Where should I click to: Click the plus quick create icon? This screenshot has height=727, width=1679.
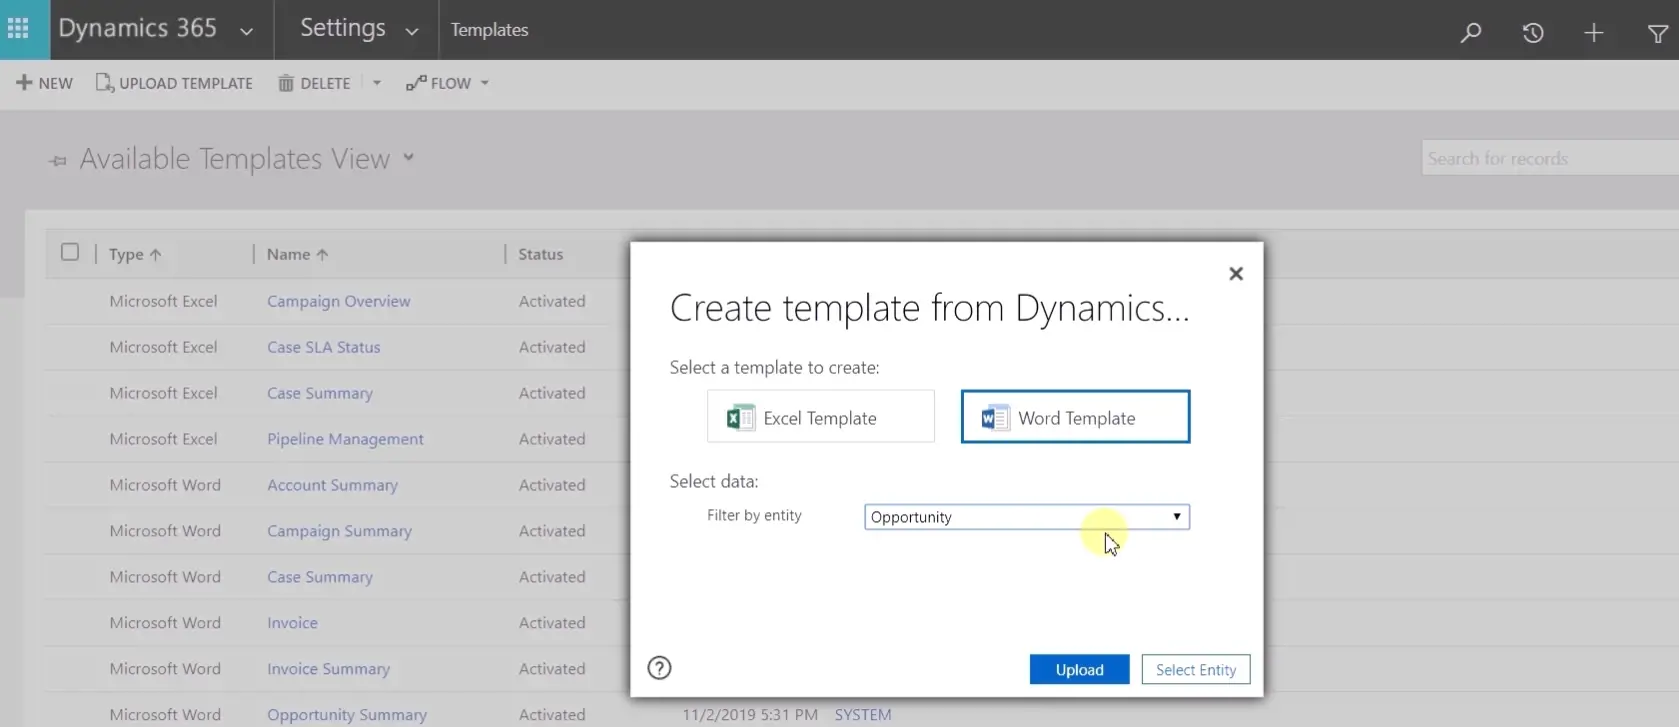1594,33
